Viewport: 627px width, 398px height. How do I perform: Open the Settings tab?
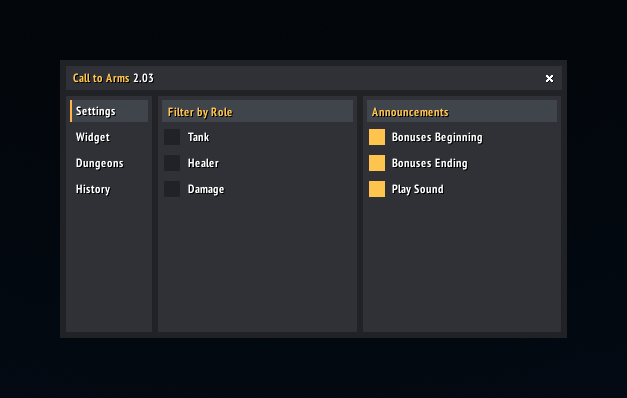(x=109, y=111)
